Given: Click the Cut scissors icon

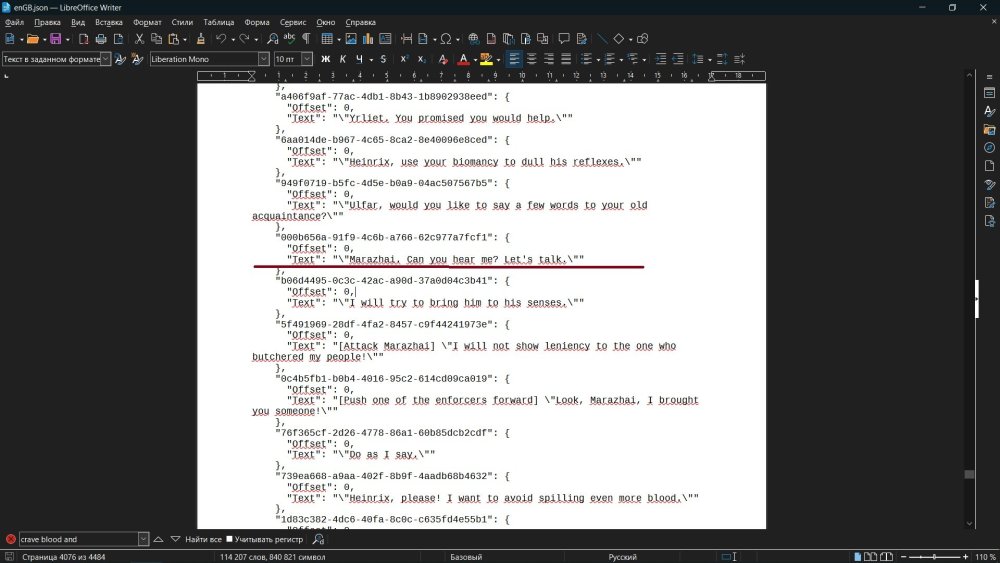Looking at the screenshot, I should click(x=140, y=39).
